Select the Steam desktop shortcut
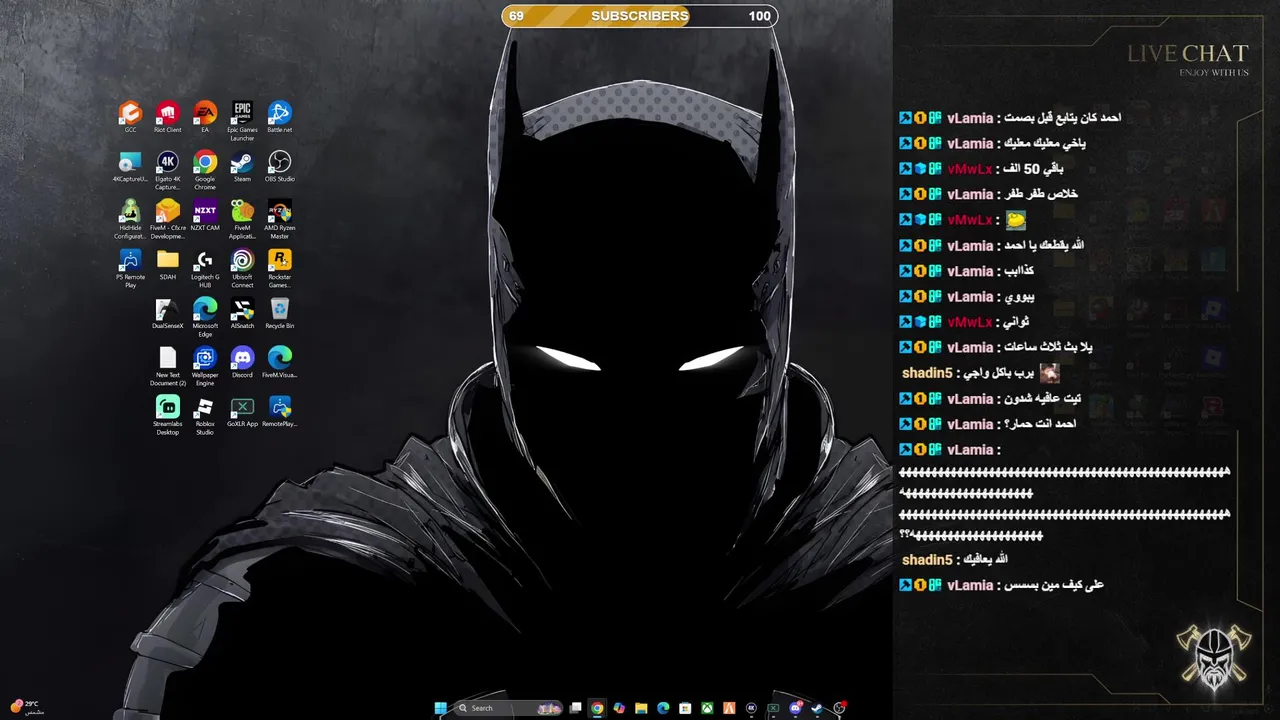1280x720 pixels. [242, 166]
